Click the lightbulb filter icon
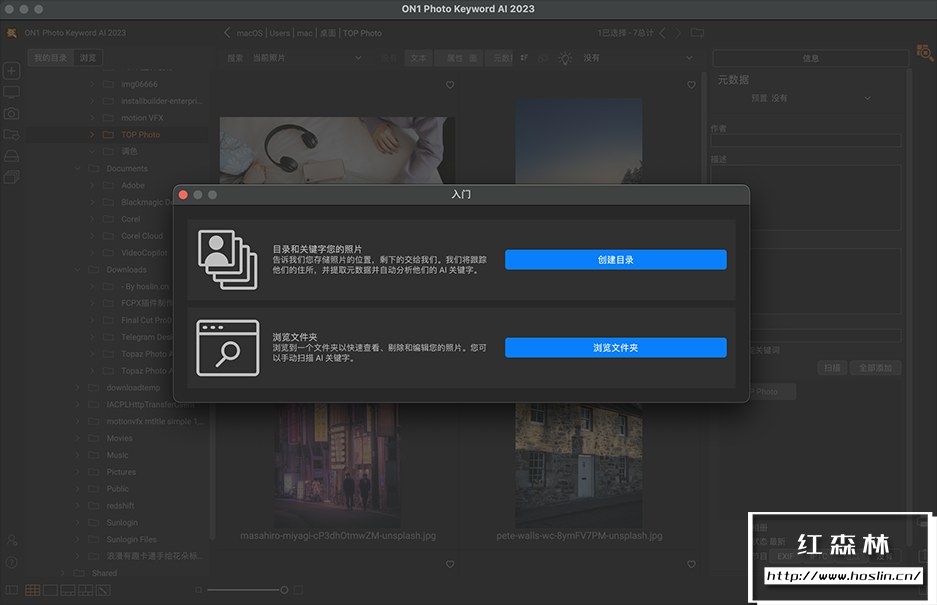 click(565, 58)
